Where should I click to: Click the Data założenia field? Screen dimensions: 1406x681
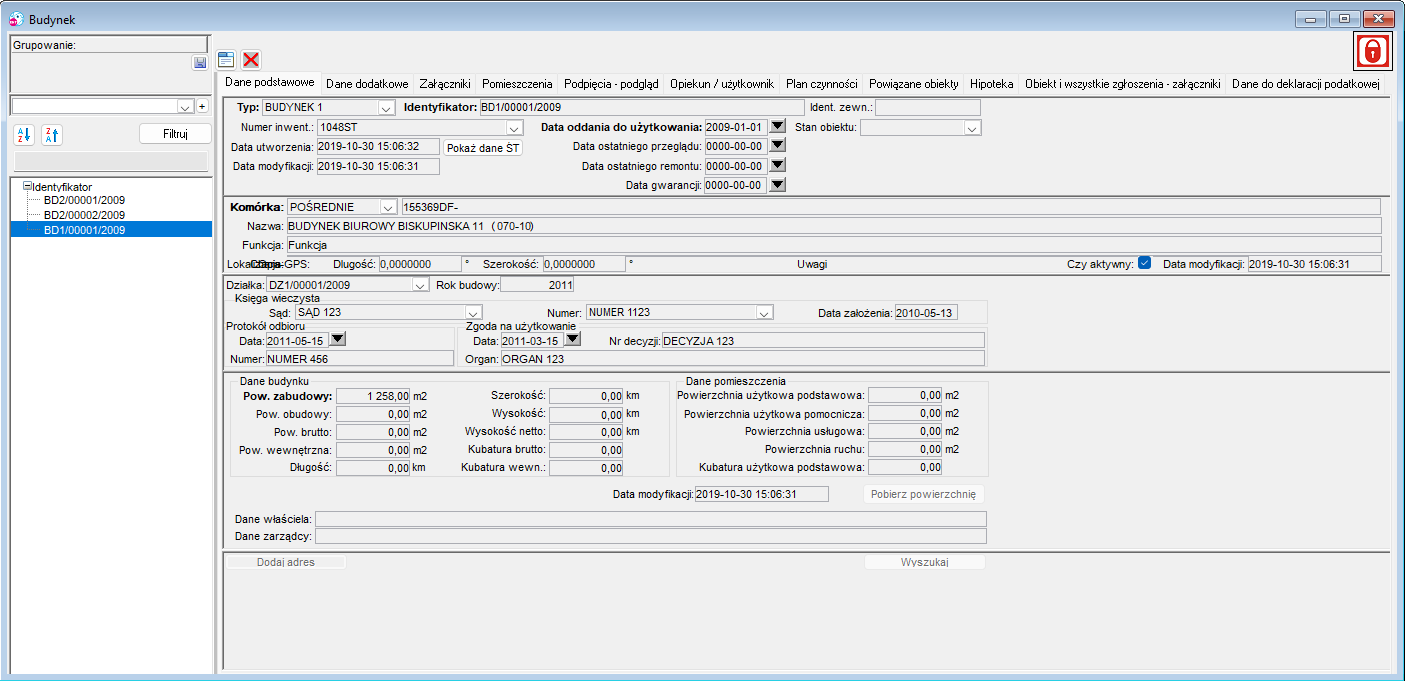click(x=927, y=313)
